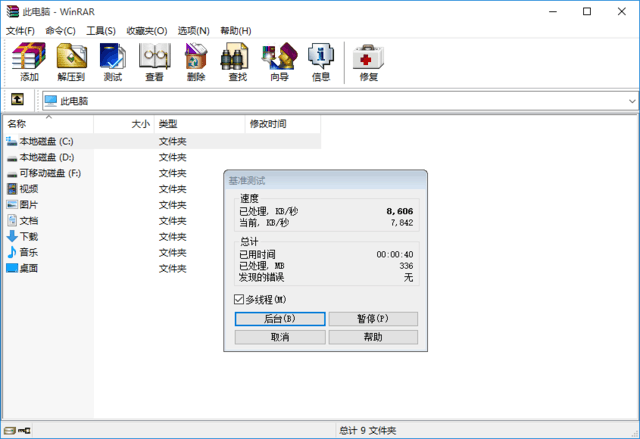Click the desktop icon beside 桌面
This screenshot has width=640, height=439.
click(x=12, y=268)
